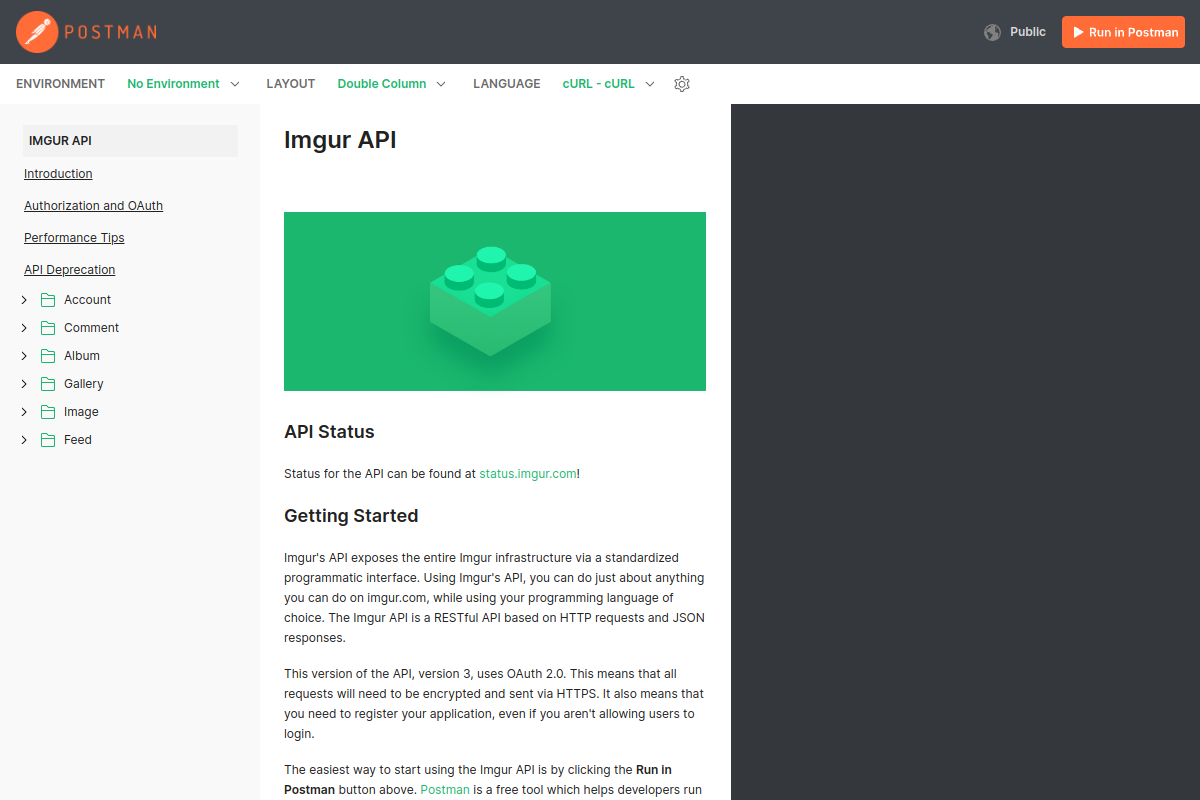Follow the green Postman link in text
1200x800 pixels.
(x=445, y=790)
